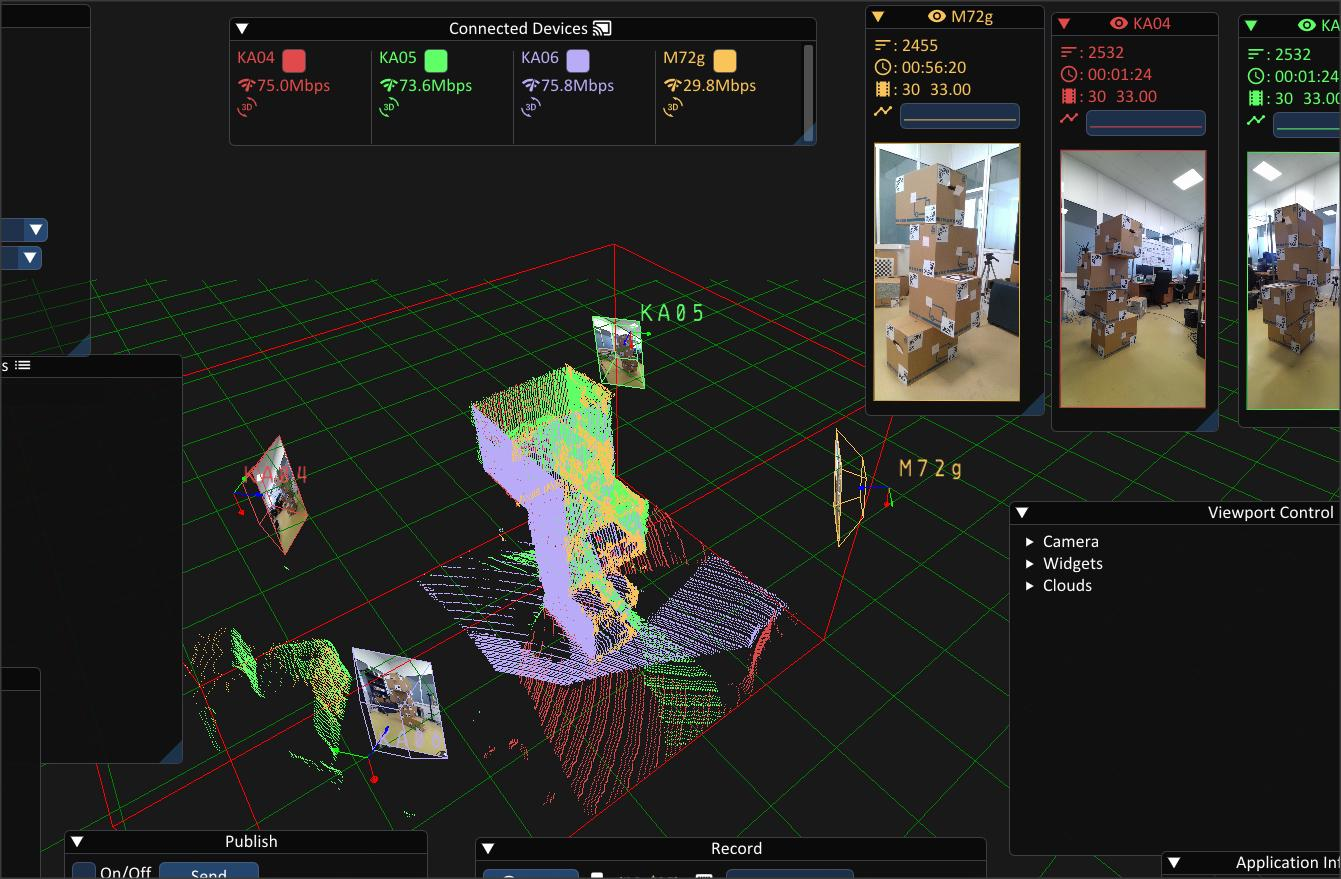Image resolution: width=1341 pixels, height=879 pixels.
Task: Click the film strip icon in green KA05 panel
Action: point(1256,98)
